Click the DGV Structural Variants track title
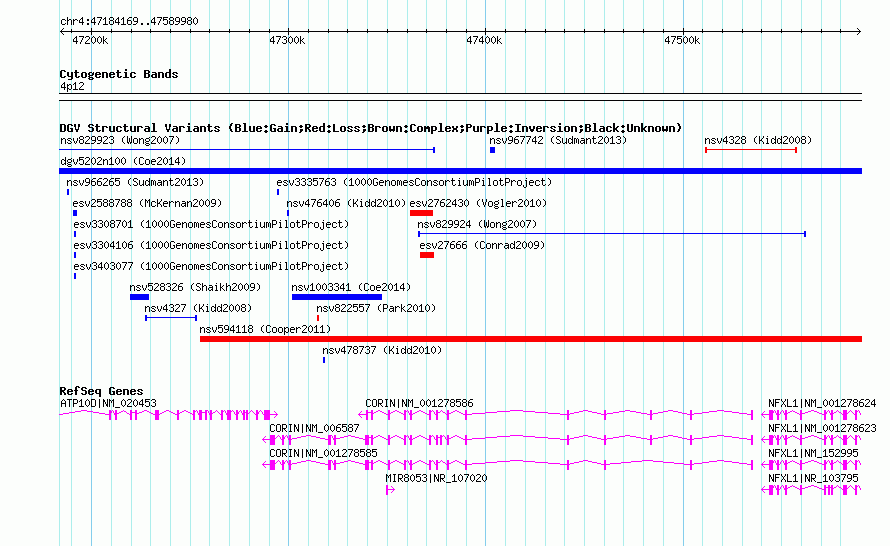The width and height of the screenshot is (890, 546). (371, 128)
